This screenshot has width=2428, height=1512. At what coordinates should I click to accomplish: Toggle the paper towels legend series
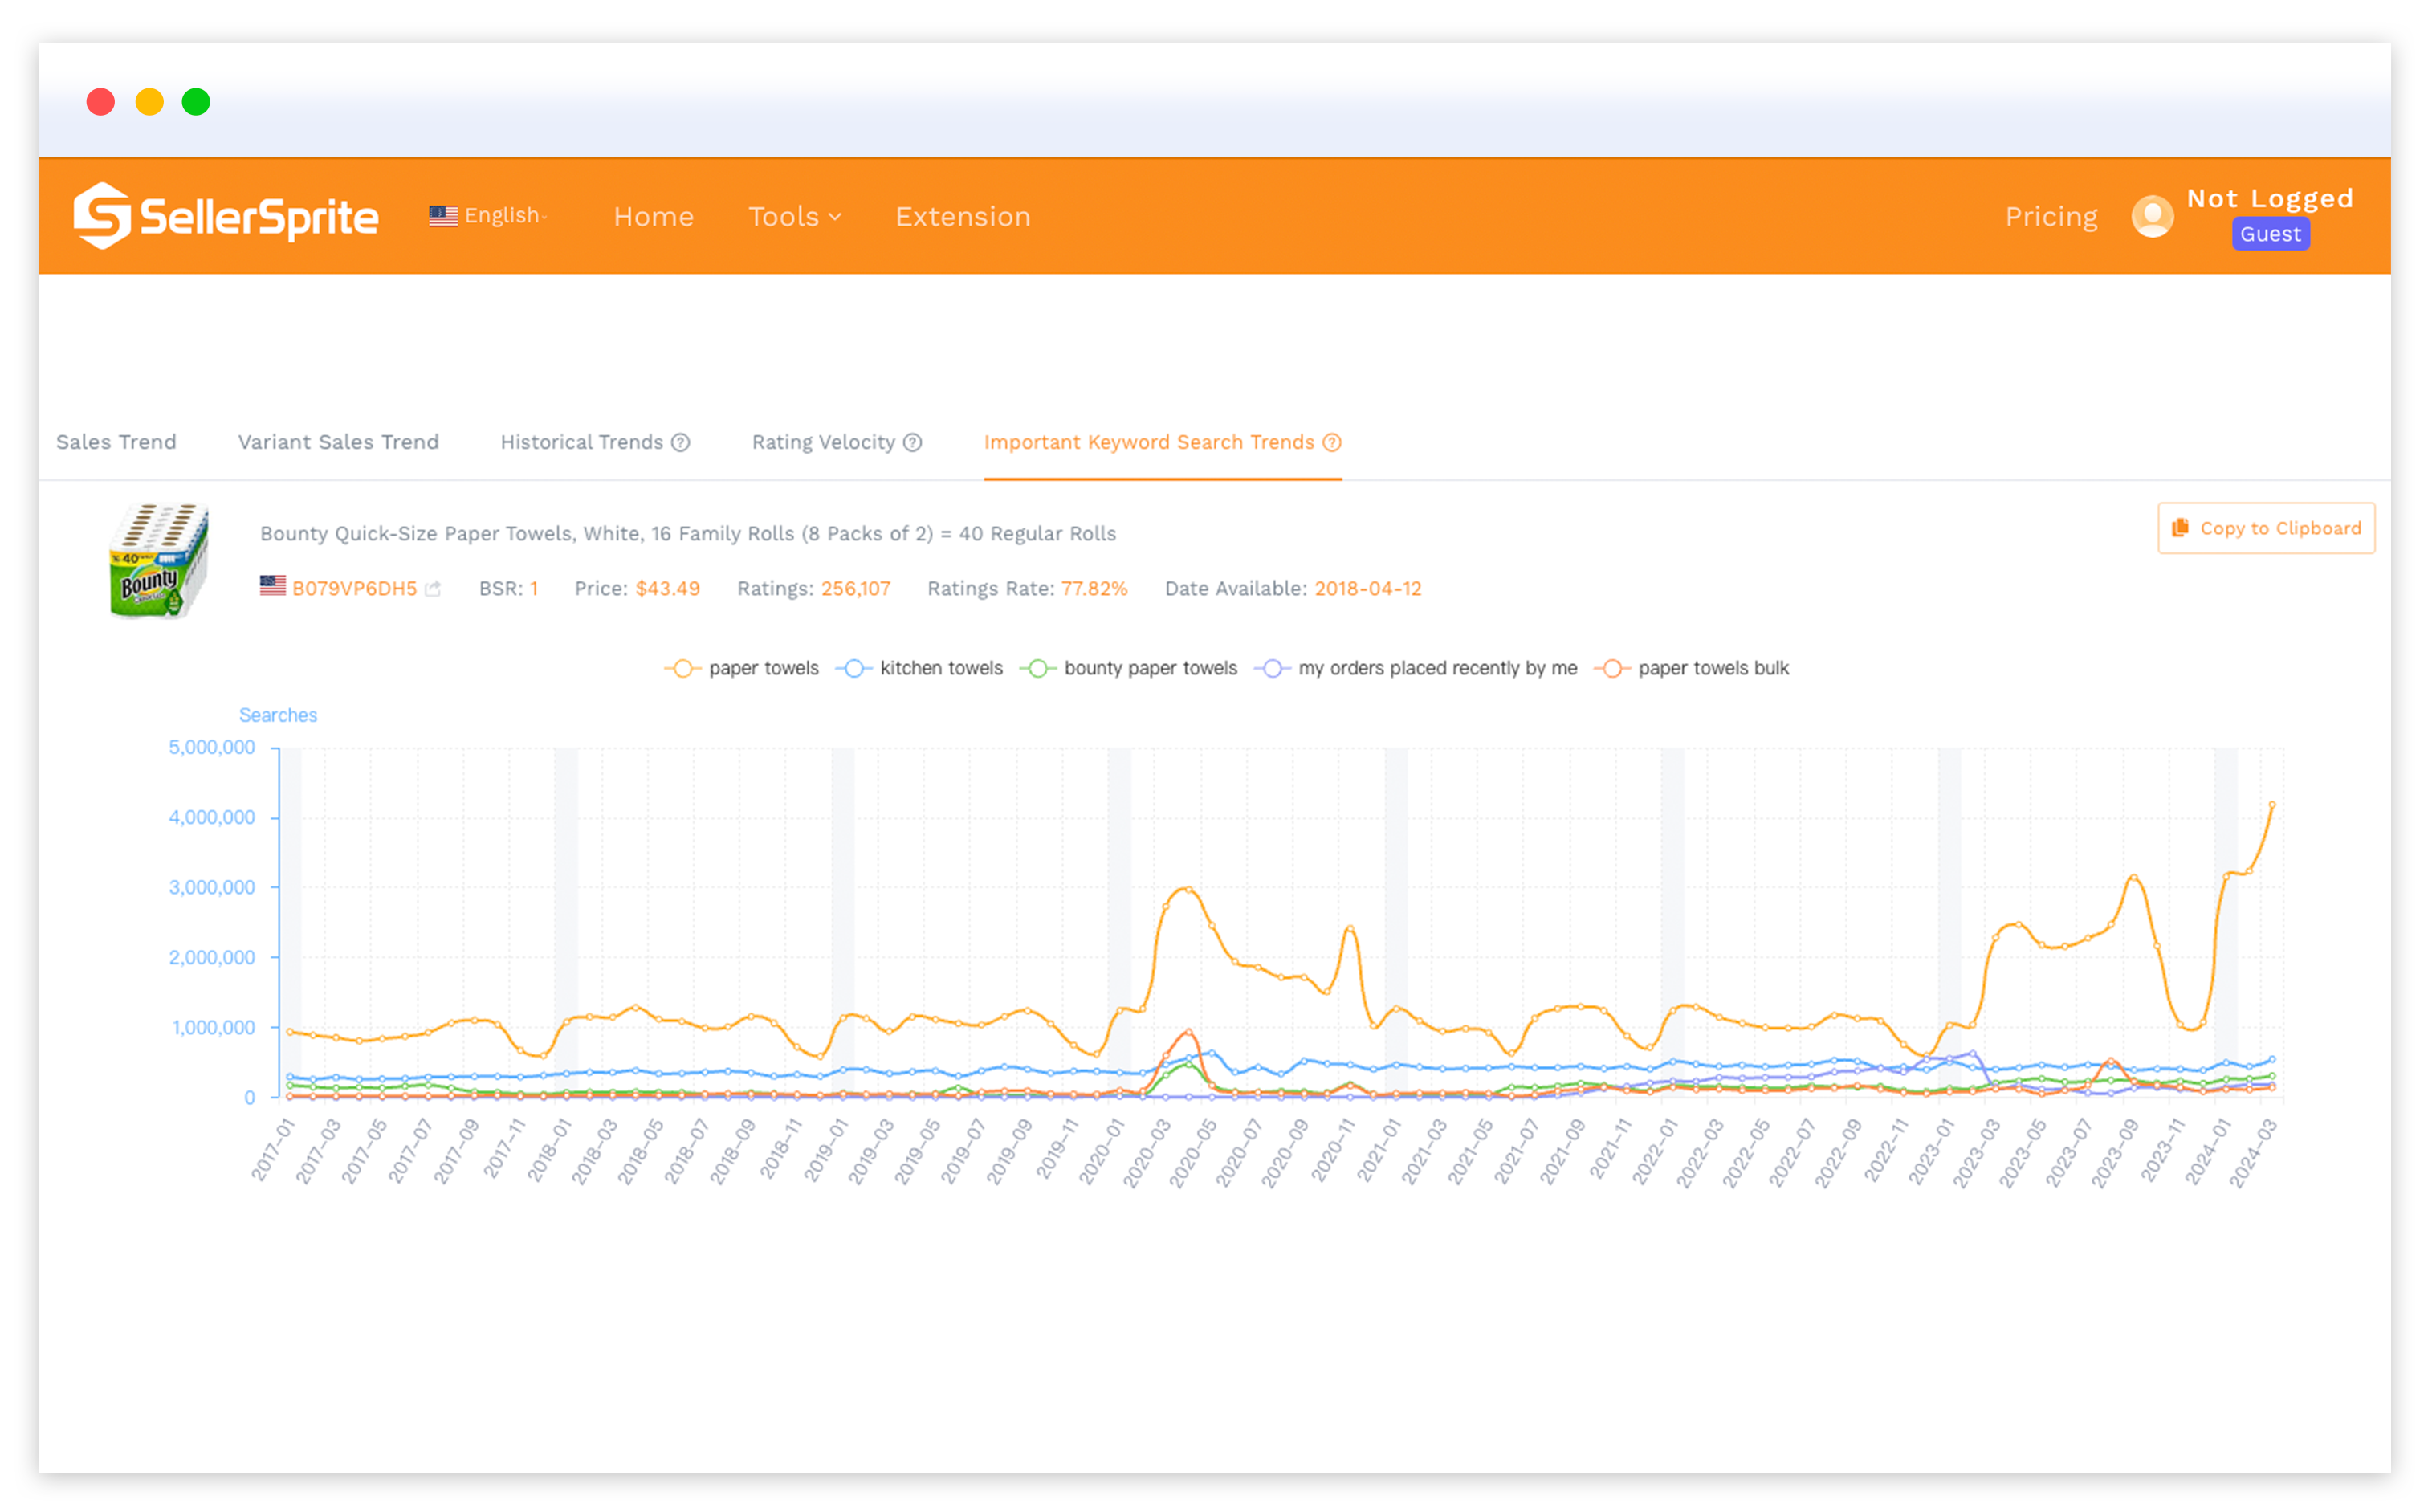[741, 668]
